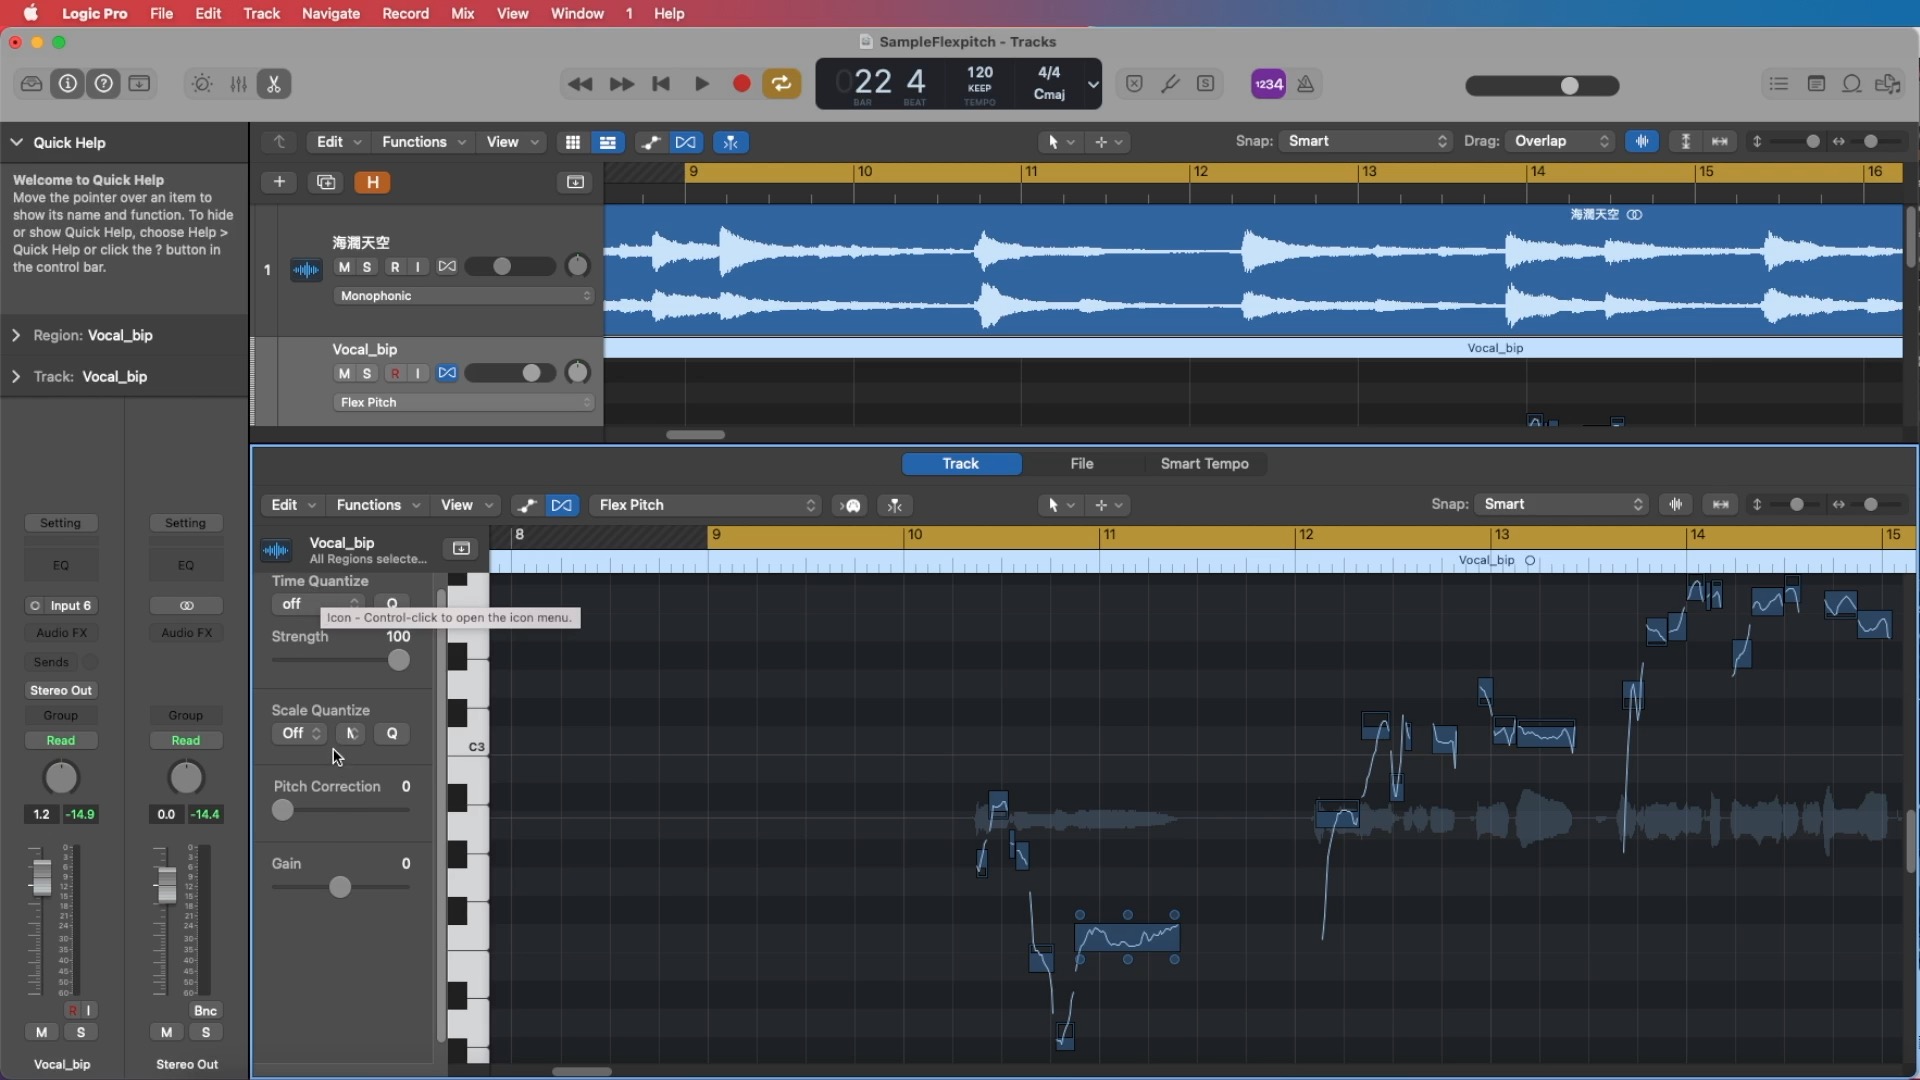Open the Navigate menu

point(331,13)
